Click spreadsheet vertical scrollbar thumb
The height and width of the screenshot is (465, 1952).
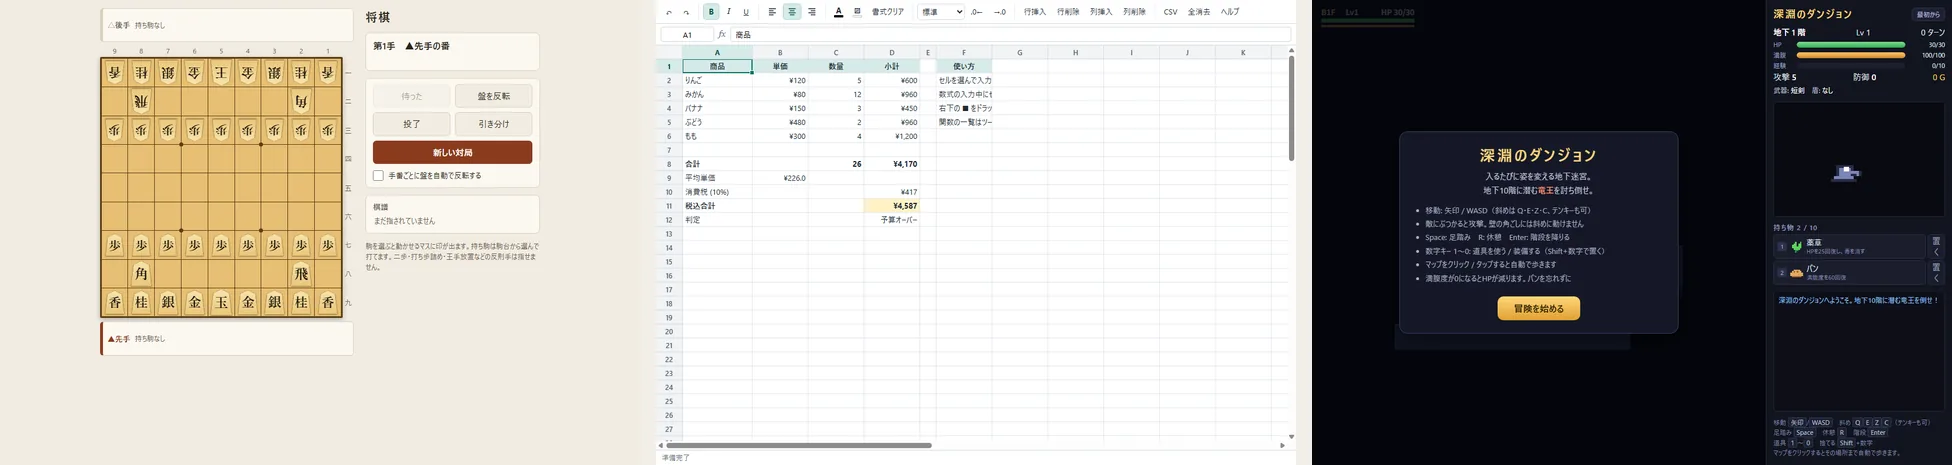coord(1291,108)
